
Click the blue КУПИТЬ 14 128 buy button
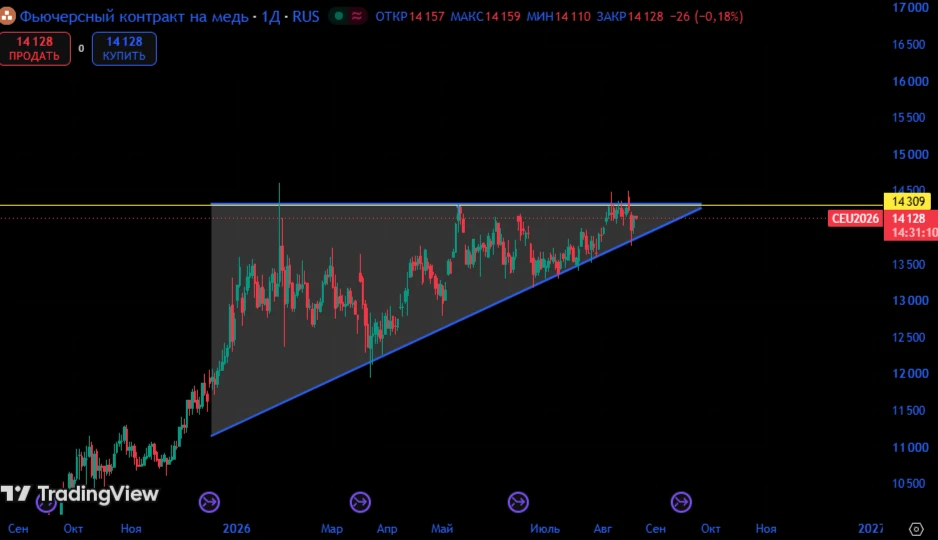124,48
